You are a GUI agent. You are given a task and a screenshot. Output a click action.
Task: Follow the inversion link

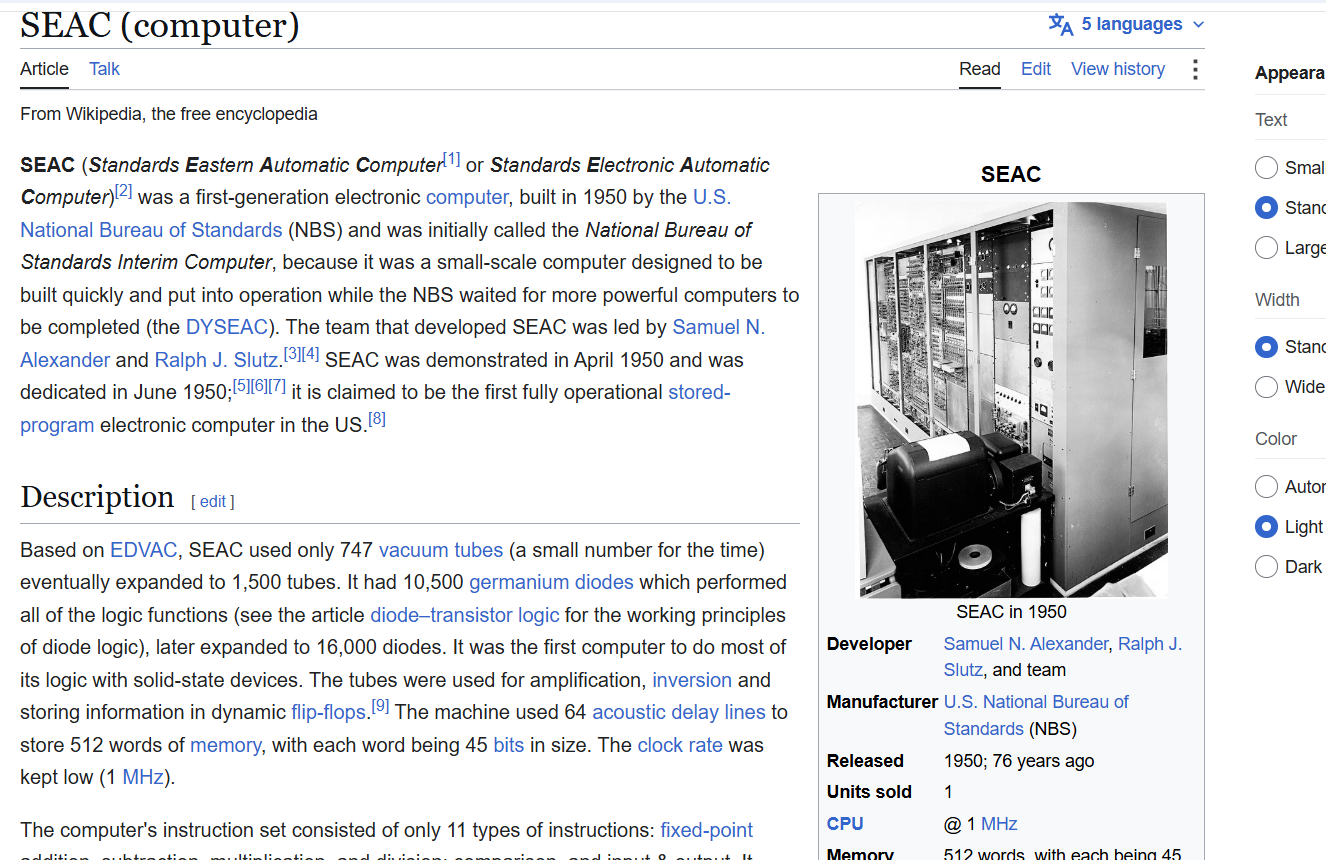(692, 680)
